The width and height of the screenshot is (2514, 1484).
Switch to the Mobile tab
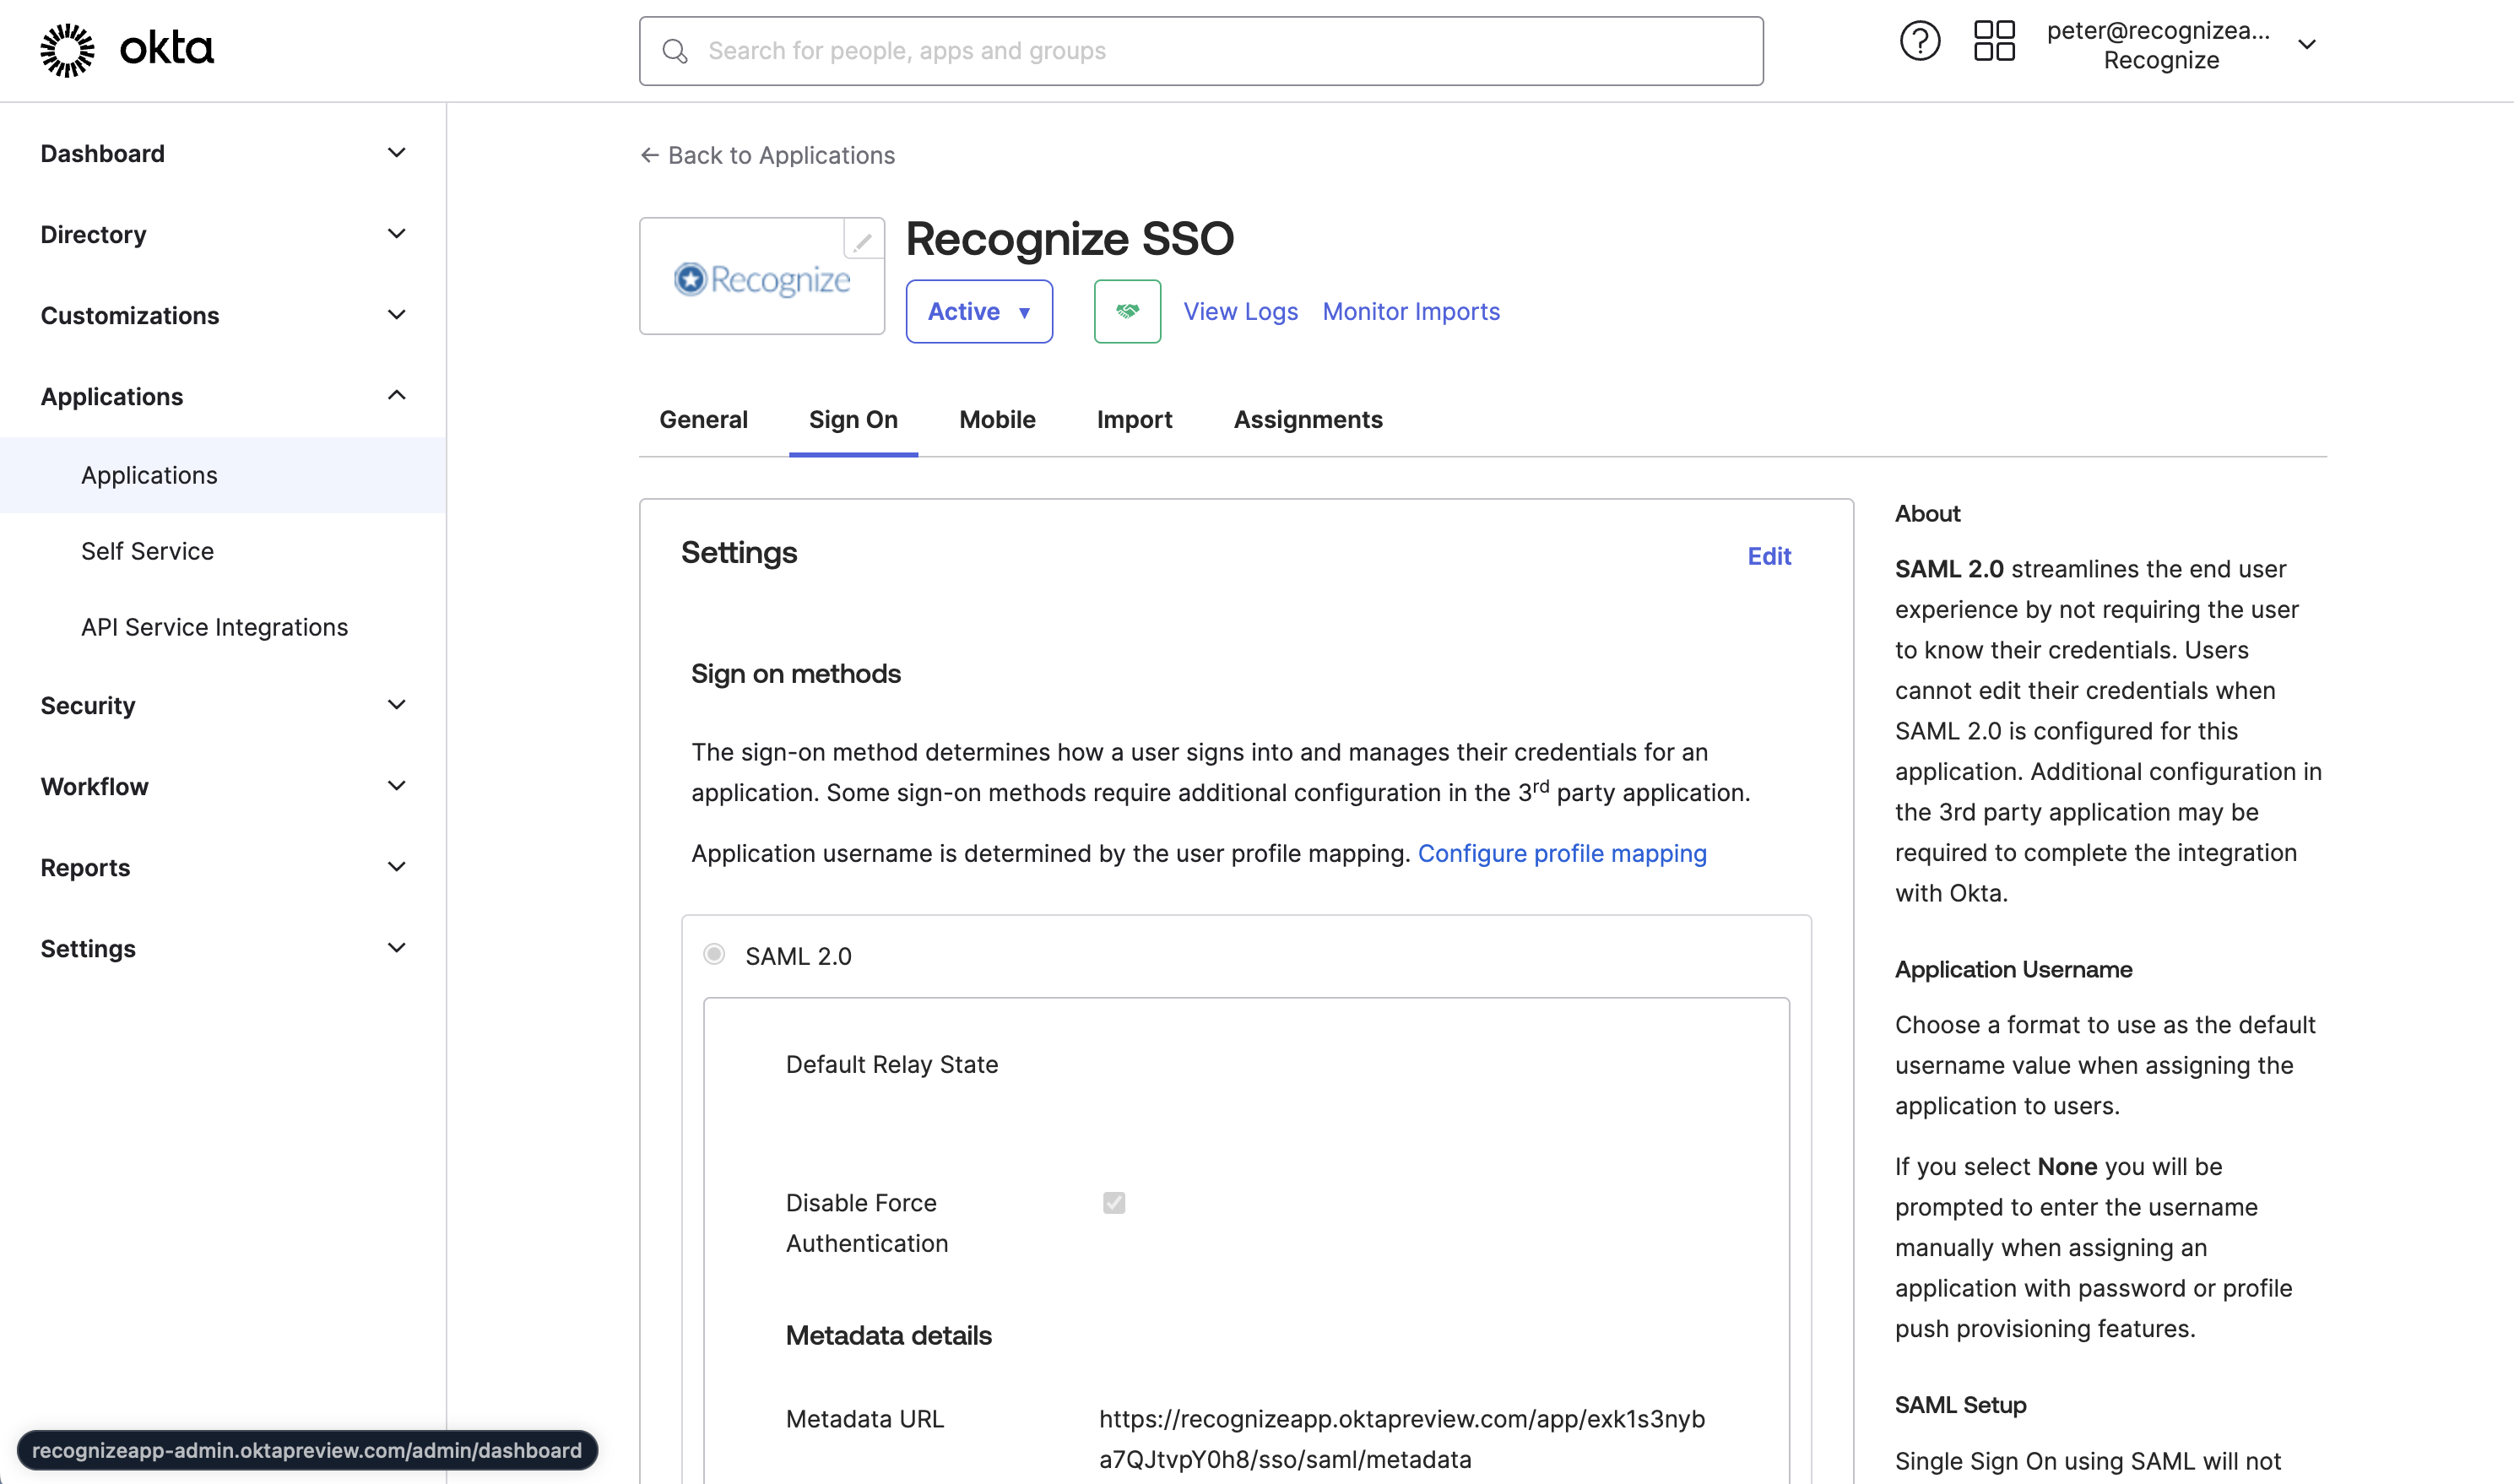pos(997,419)
